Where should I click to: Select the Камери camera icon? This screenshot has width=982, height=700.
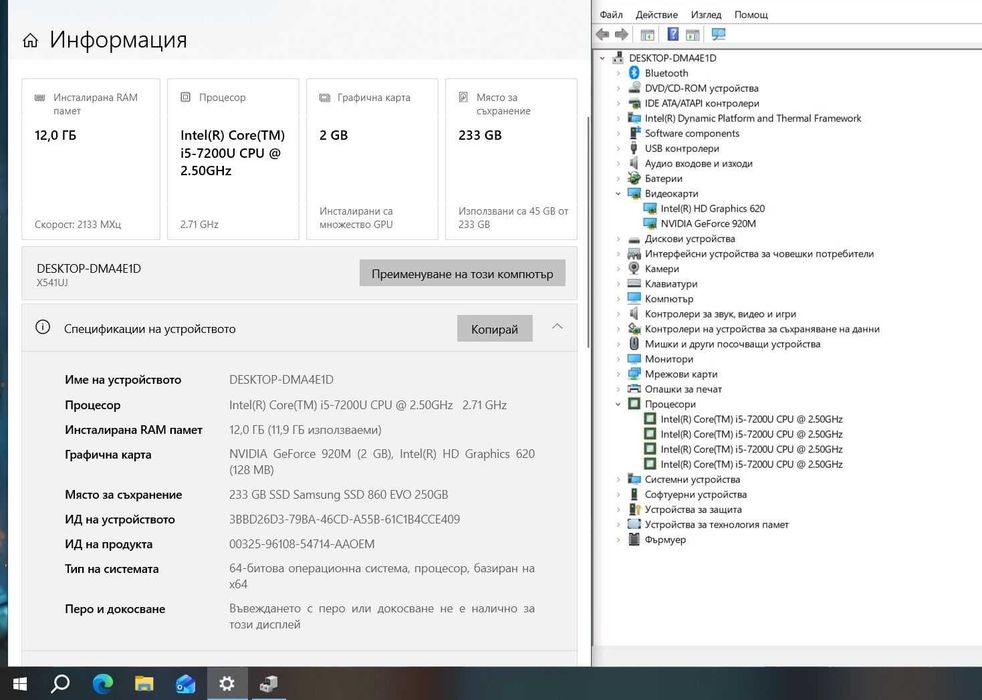click(634, 269)
